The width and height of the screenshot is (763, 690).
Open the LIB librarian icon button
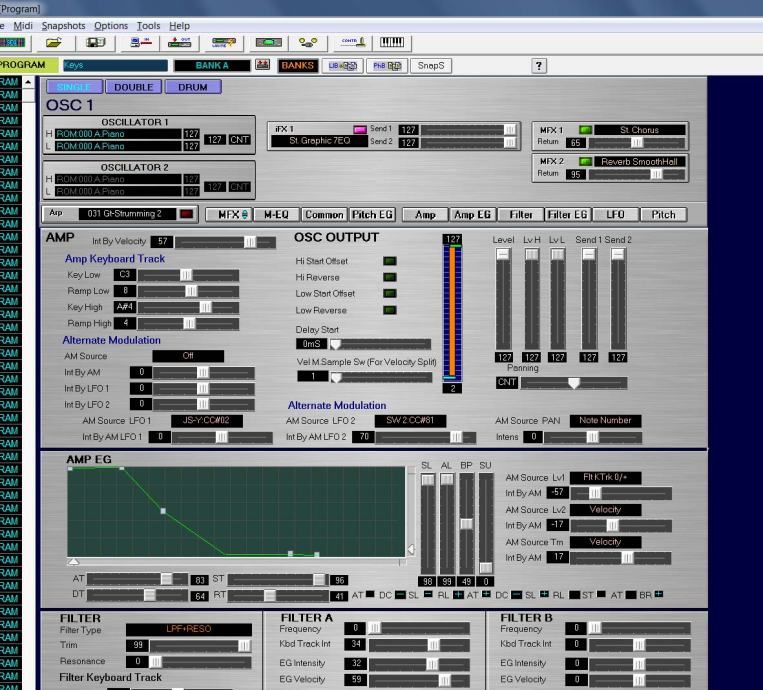pos(343,66)
